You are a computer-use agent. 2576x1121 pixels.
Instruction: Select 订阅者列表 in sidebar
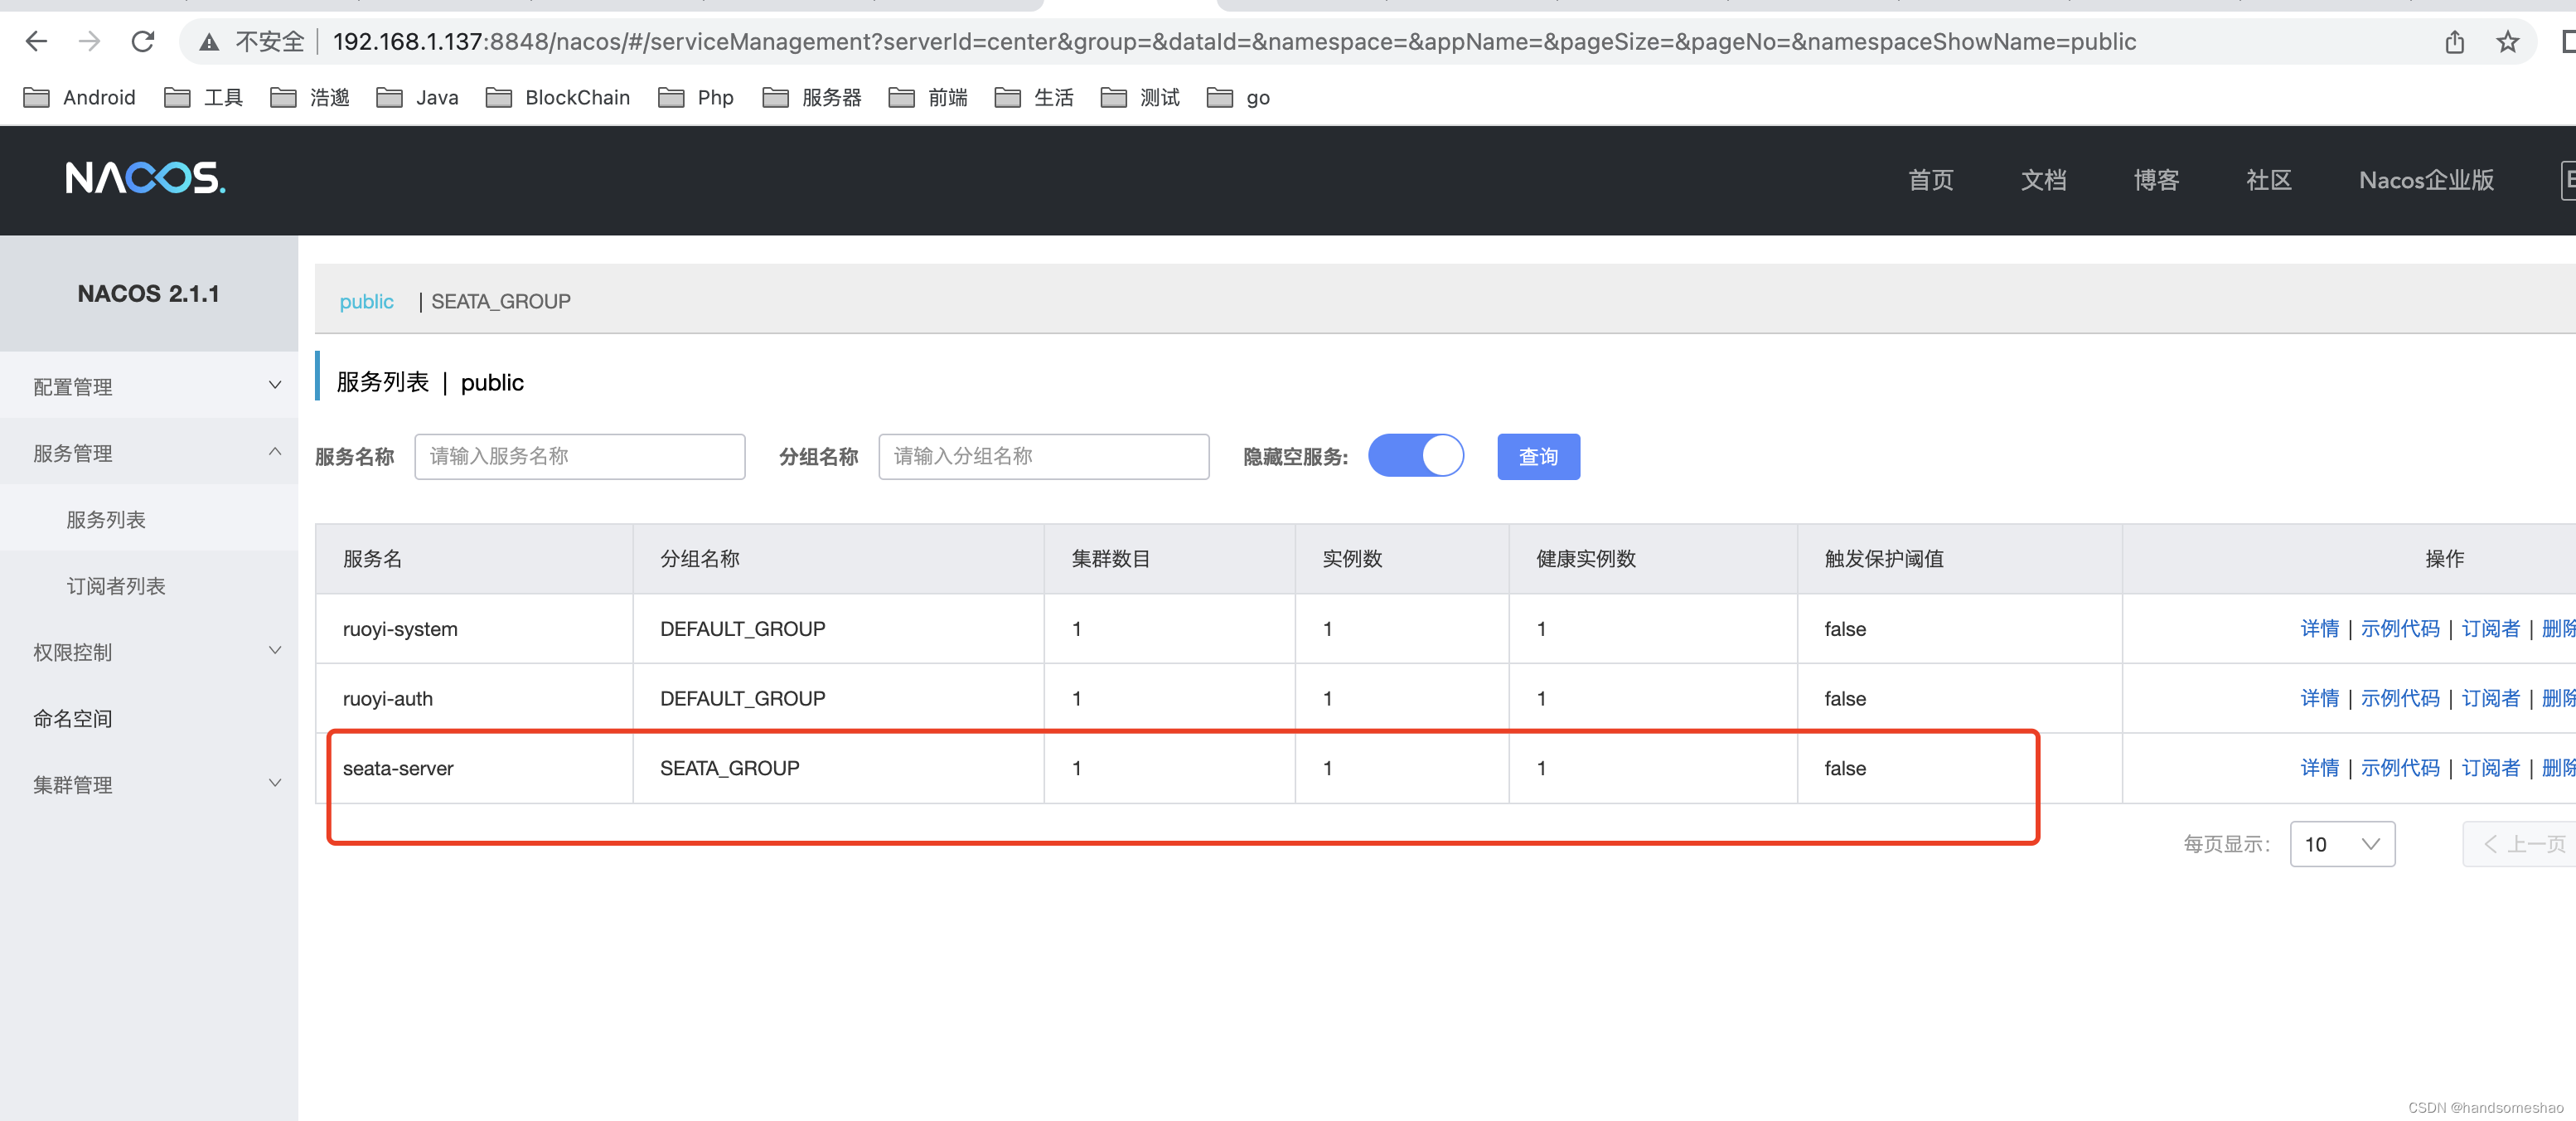point(116,586)
